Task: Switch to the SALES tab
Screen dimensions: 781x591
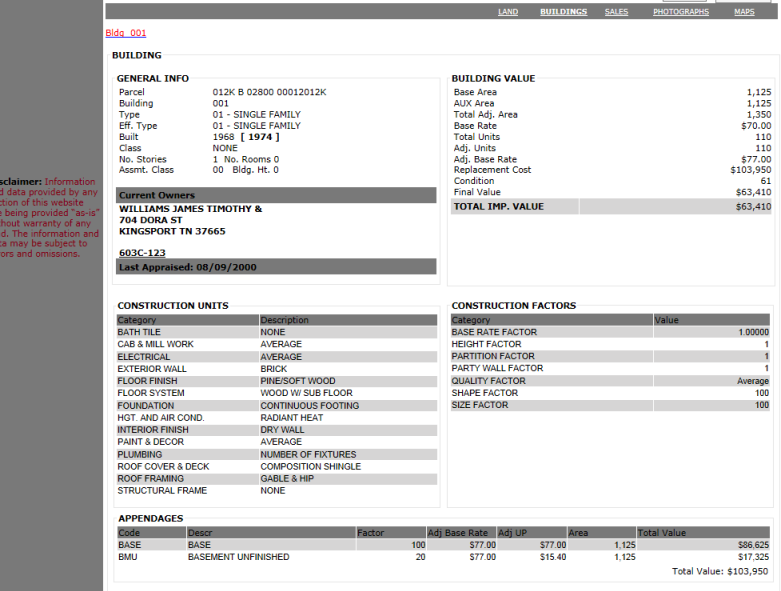Action: [x=616, y=11]
